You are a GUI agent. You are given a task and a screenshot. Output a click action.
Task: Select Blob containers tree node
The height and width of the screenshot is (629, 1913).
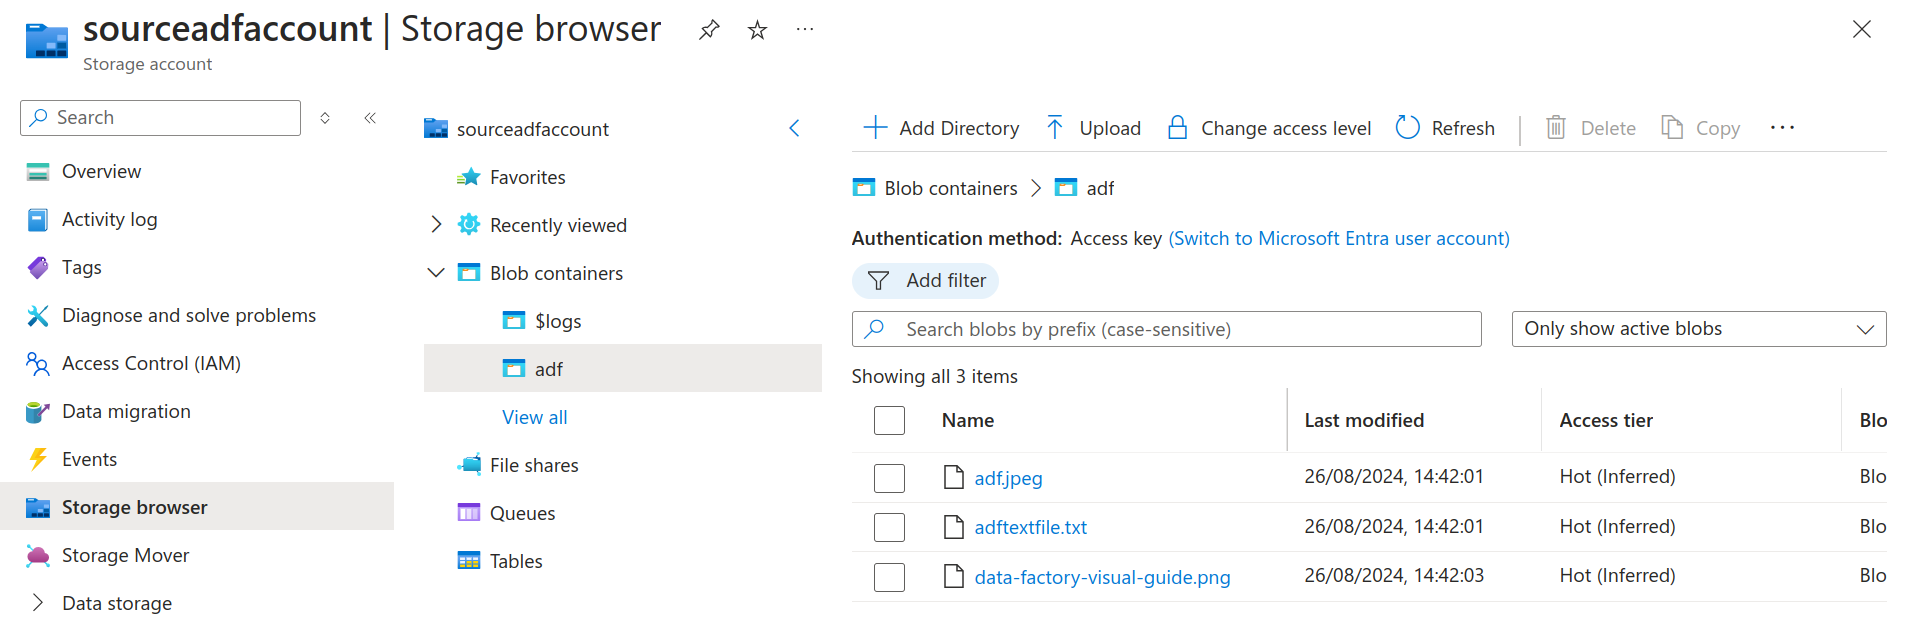[556, 273]
